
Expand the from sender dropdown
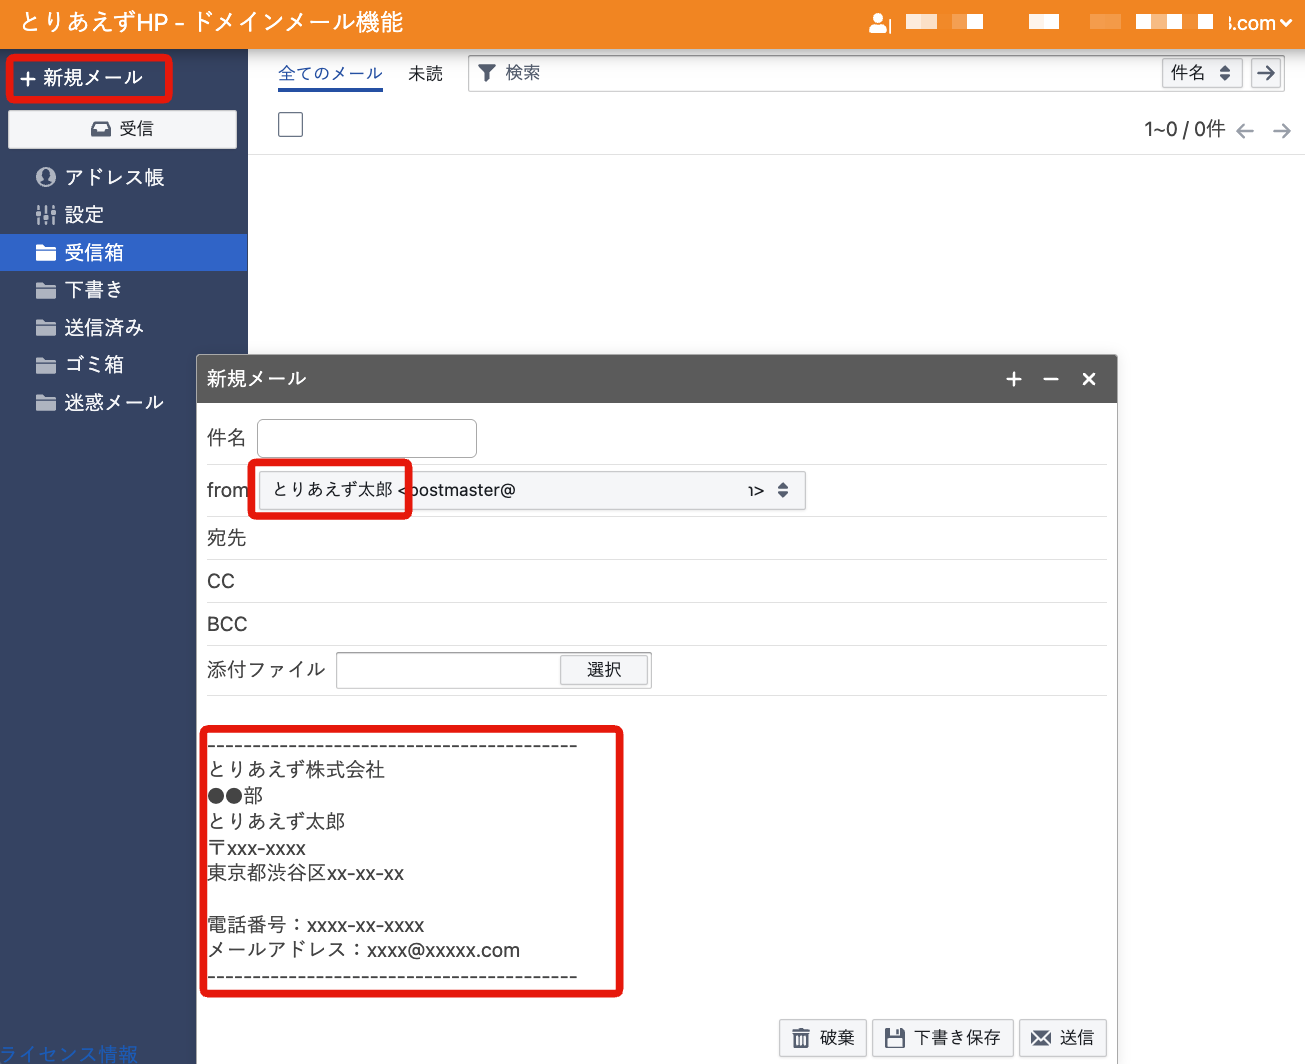[x=782, y=490]
